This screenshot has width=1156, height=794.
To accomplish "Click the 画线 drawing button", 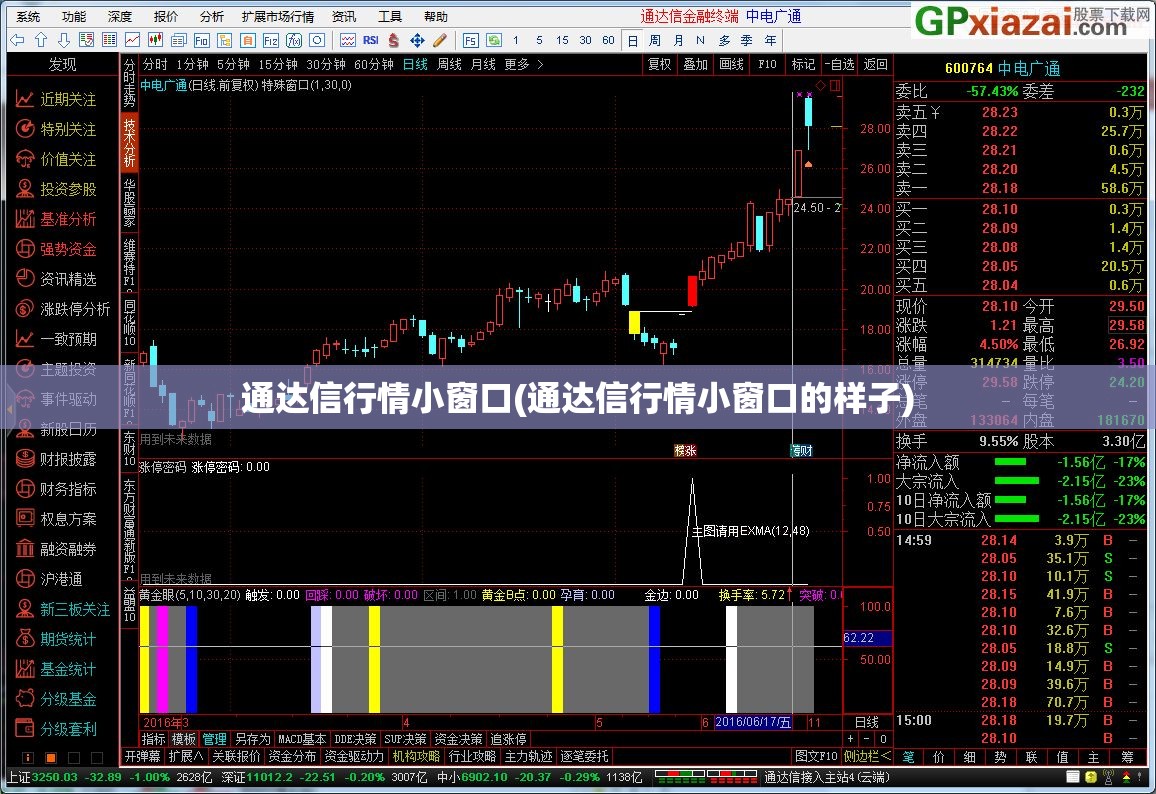I will tap(731, 64).
